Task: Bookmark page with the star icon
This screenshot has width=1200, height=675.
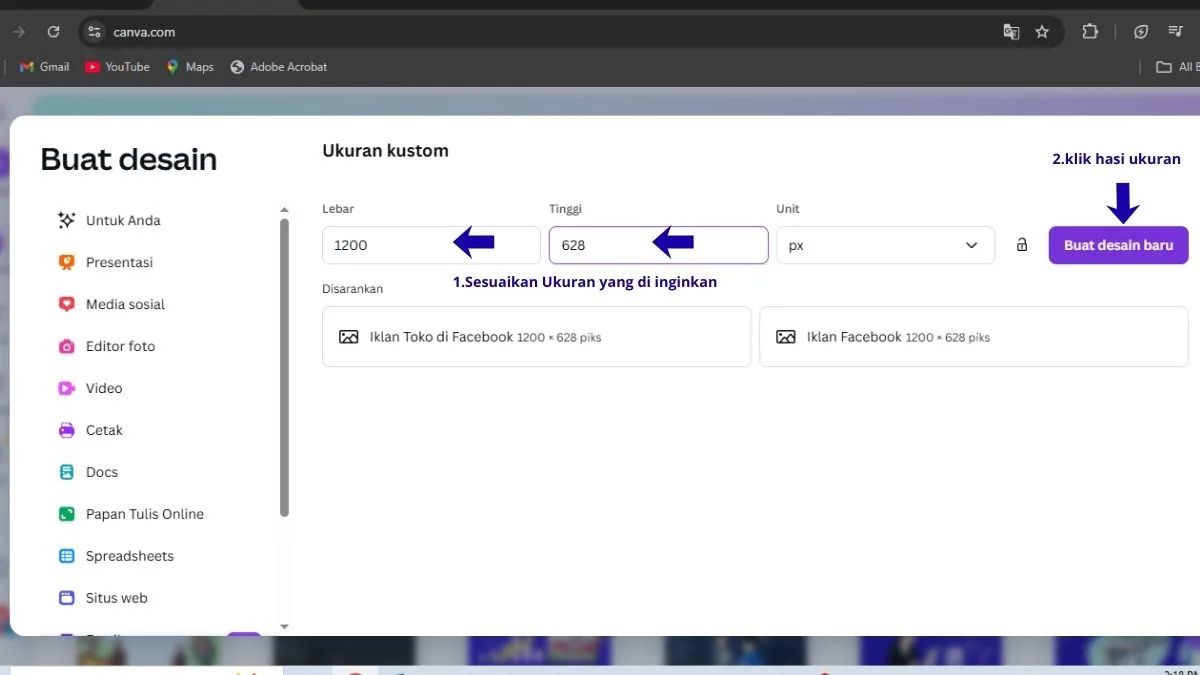Action: [x=1042, y=32]
